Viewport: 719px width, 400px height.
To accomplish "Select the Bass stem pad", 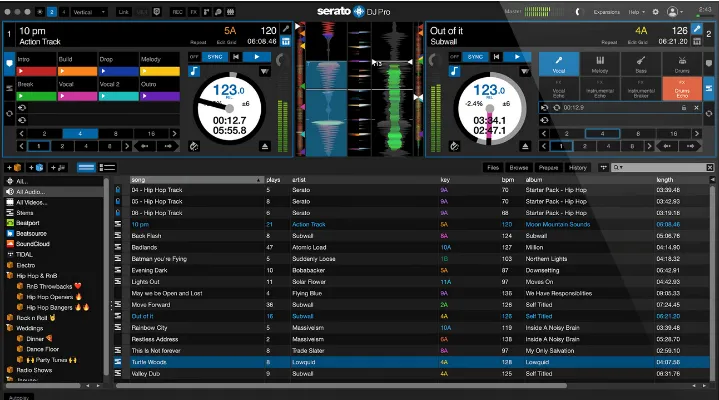I will (641, 64).
